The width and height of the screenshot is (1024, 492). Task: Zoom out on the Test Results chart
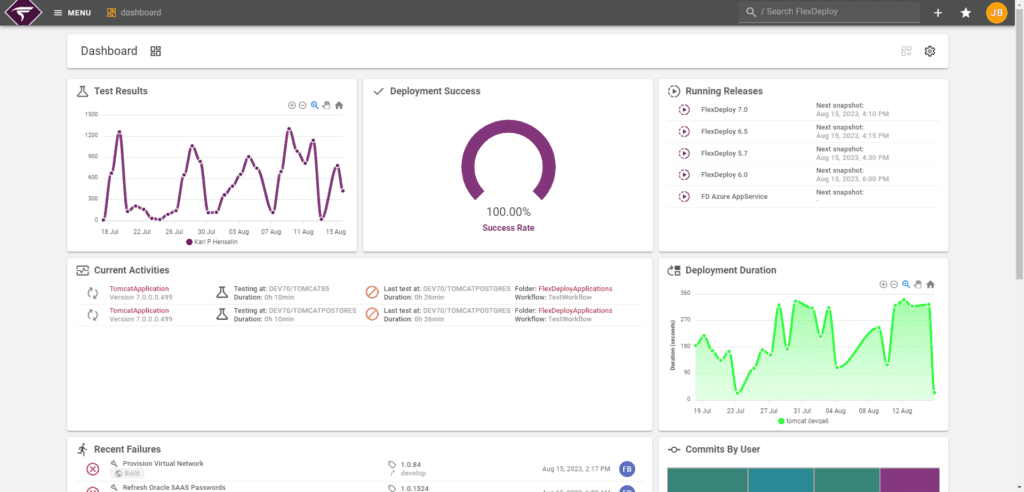pyautogui.click(x=302, y=105)
